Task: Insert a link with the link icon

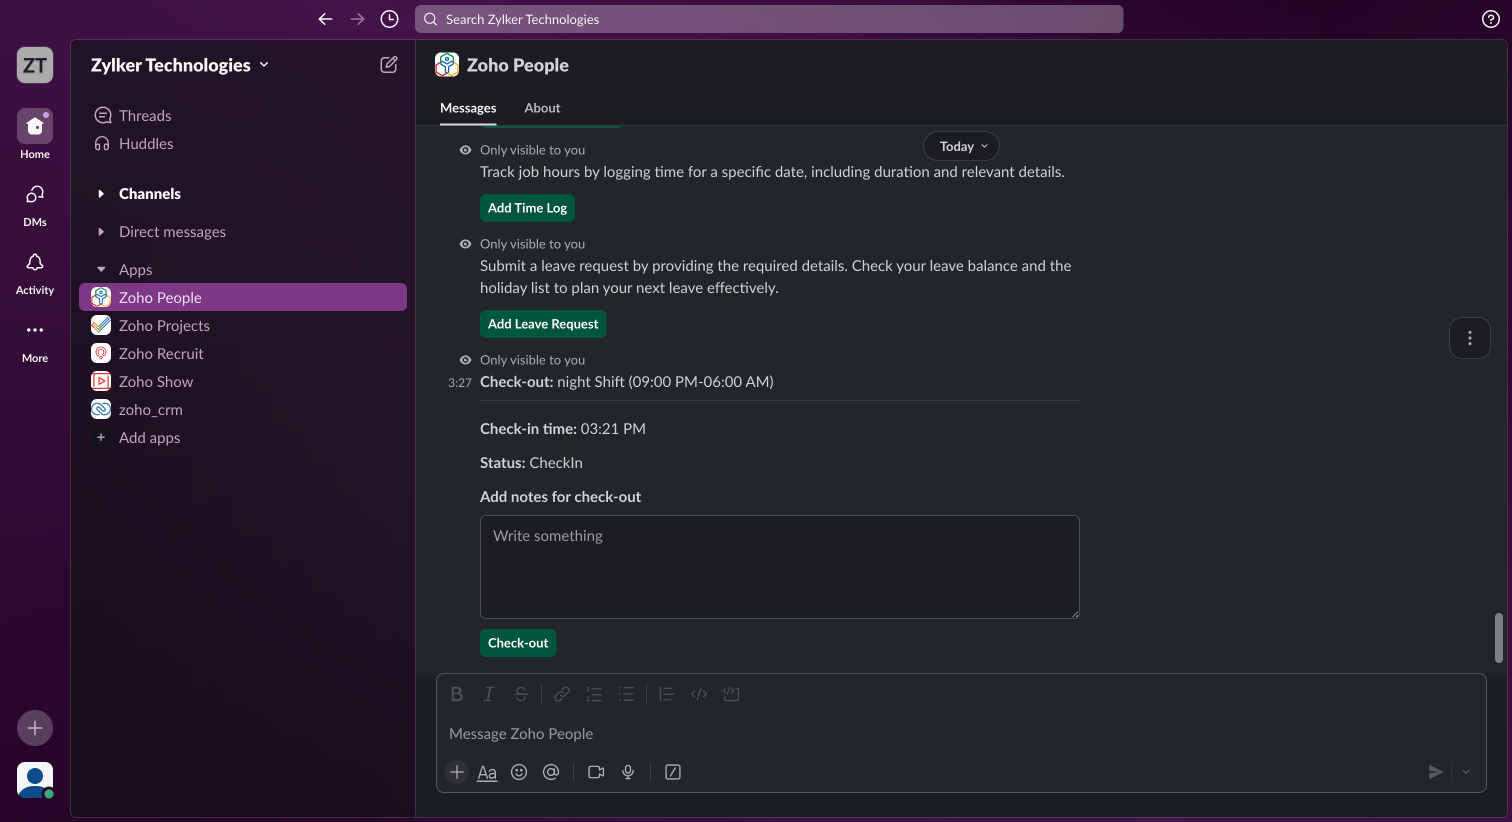Action: [562, 694]
